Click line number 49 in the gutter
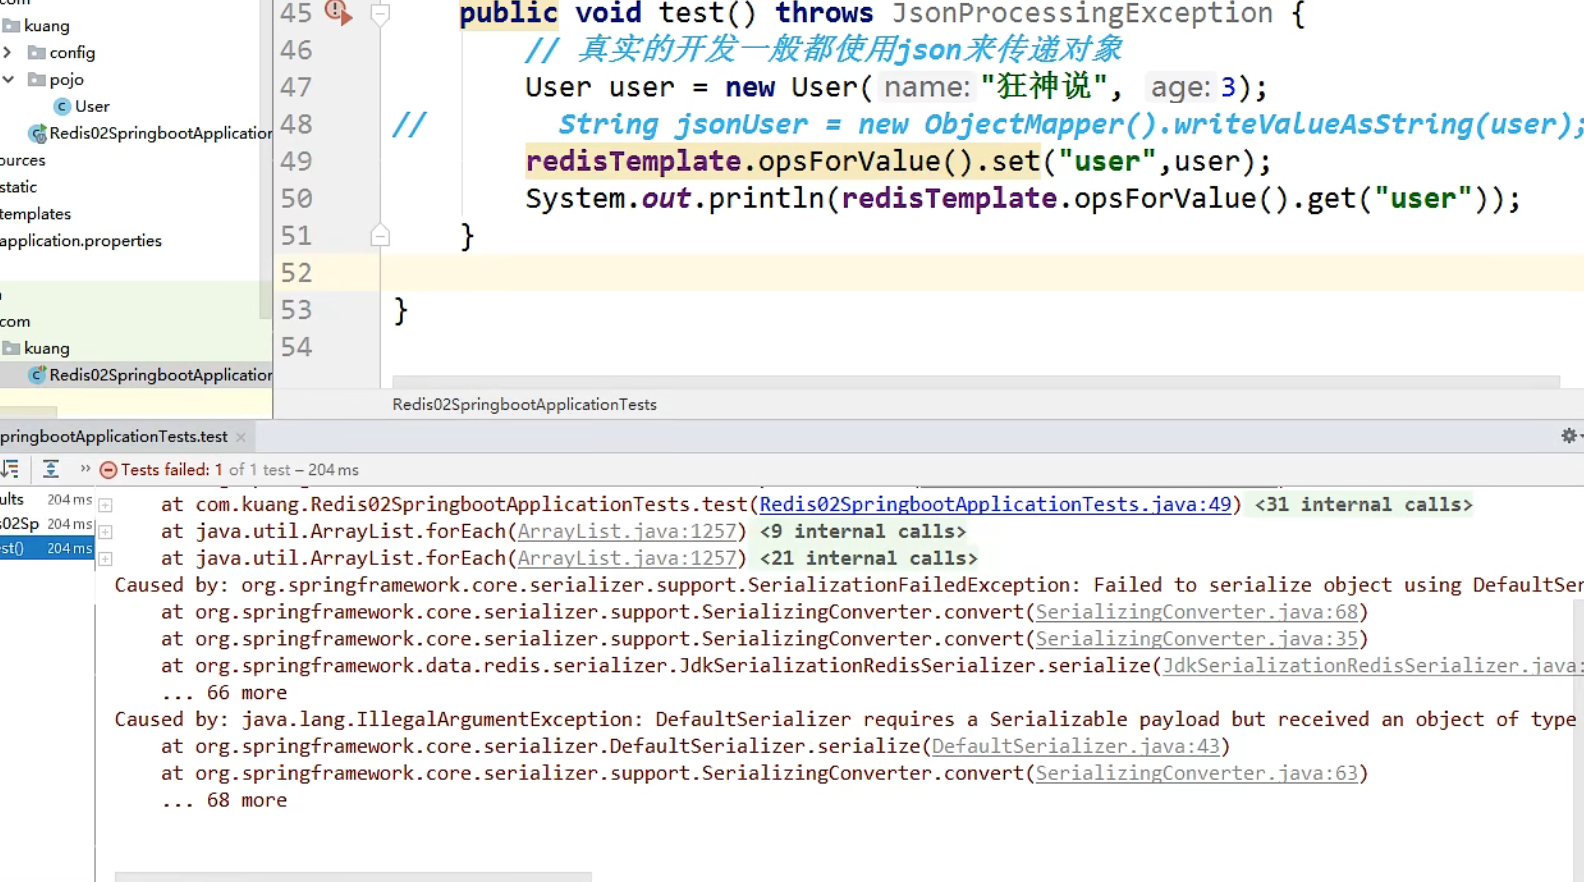 click(296, 161)
